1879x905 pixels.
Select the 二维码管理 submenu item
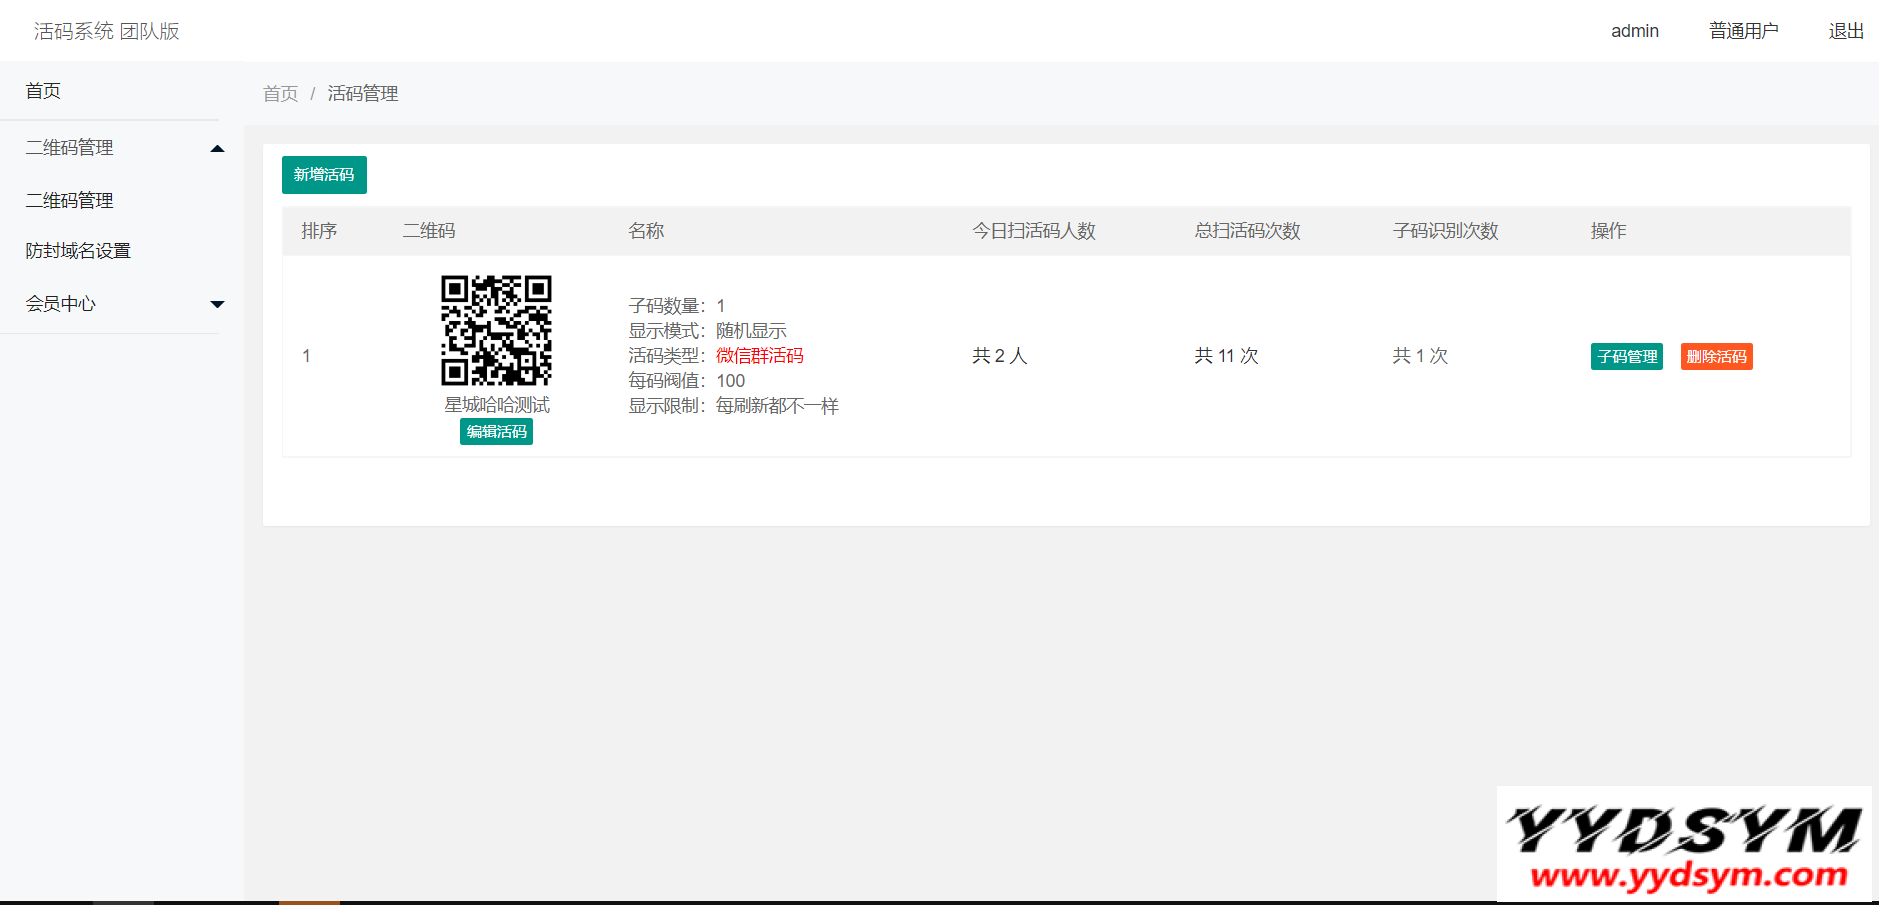(x=70, y=201)
